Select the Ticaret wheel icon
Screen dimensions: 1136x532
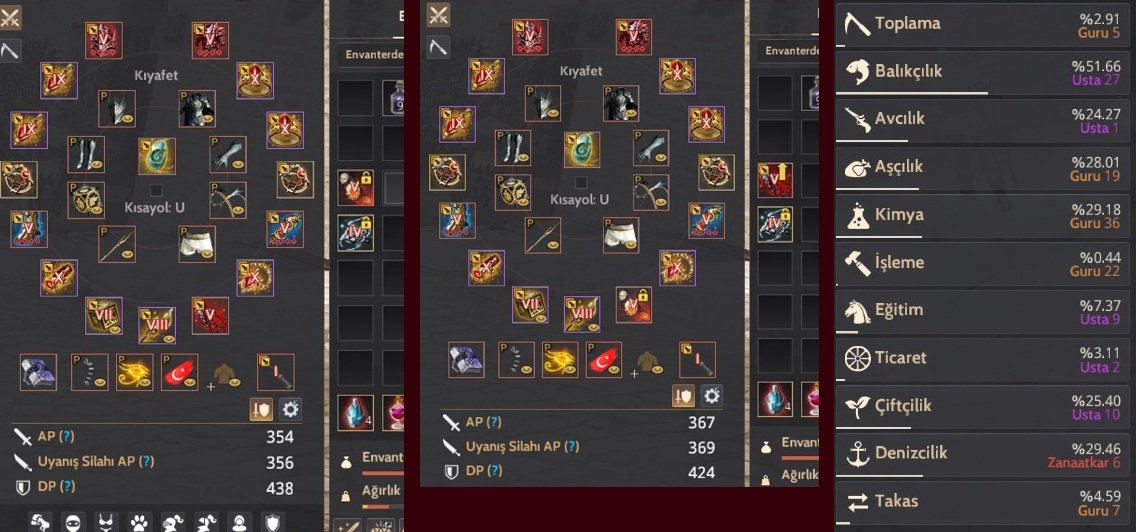[858, 358]
